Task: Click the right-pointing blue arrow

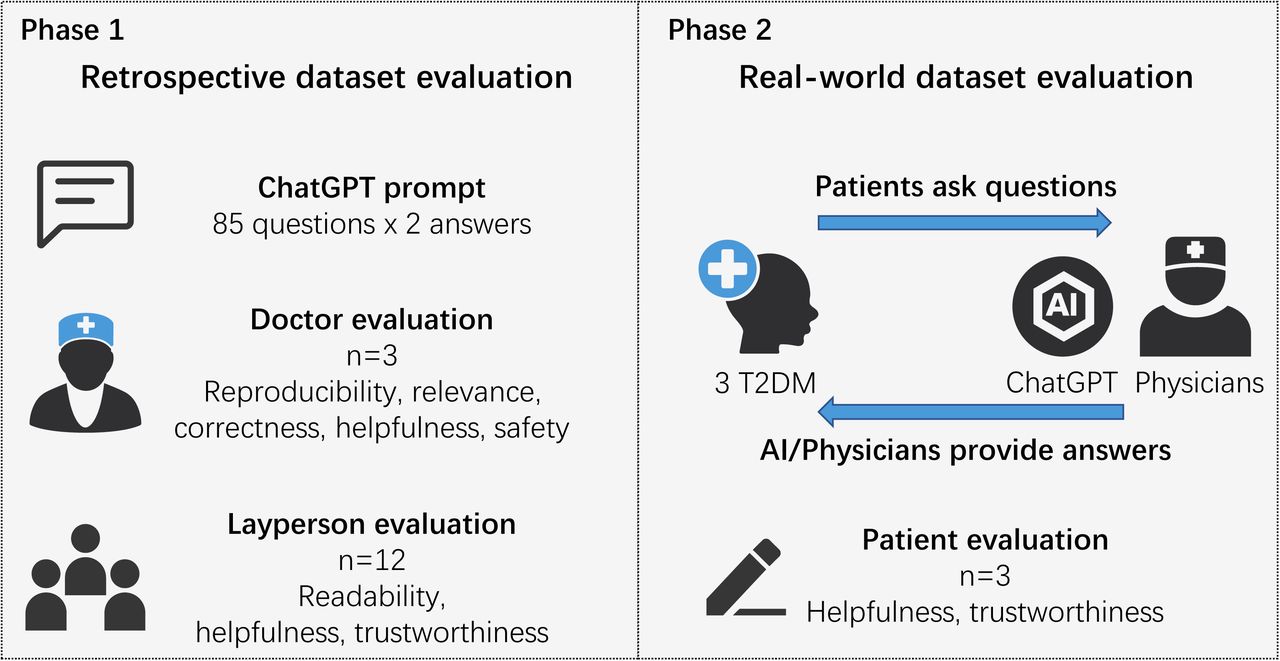Action: pyautogui.click(x=965, y=222)
